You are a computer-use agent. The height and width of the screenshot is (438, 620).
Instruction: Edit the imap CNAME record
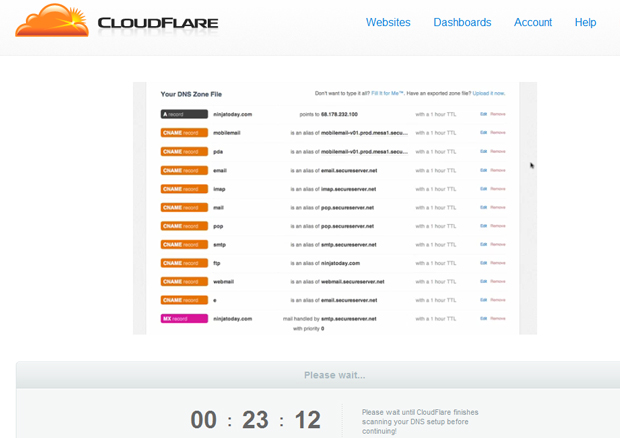pos(483,189)
